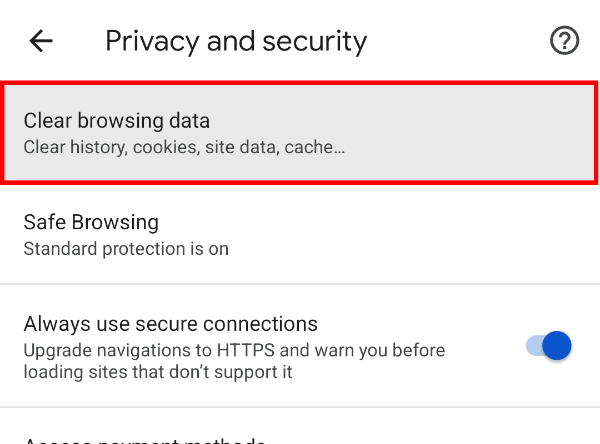The image size is (600, 444).
Task: Tap the back arrow icon
Action: coord(41,41)
